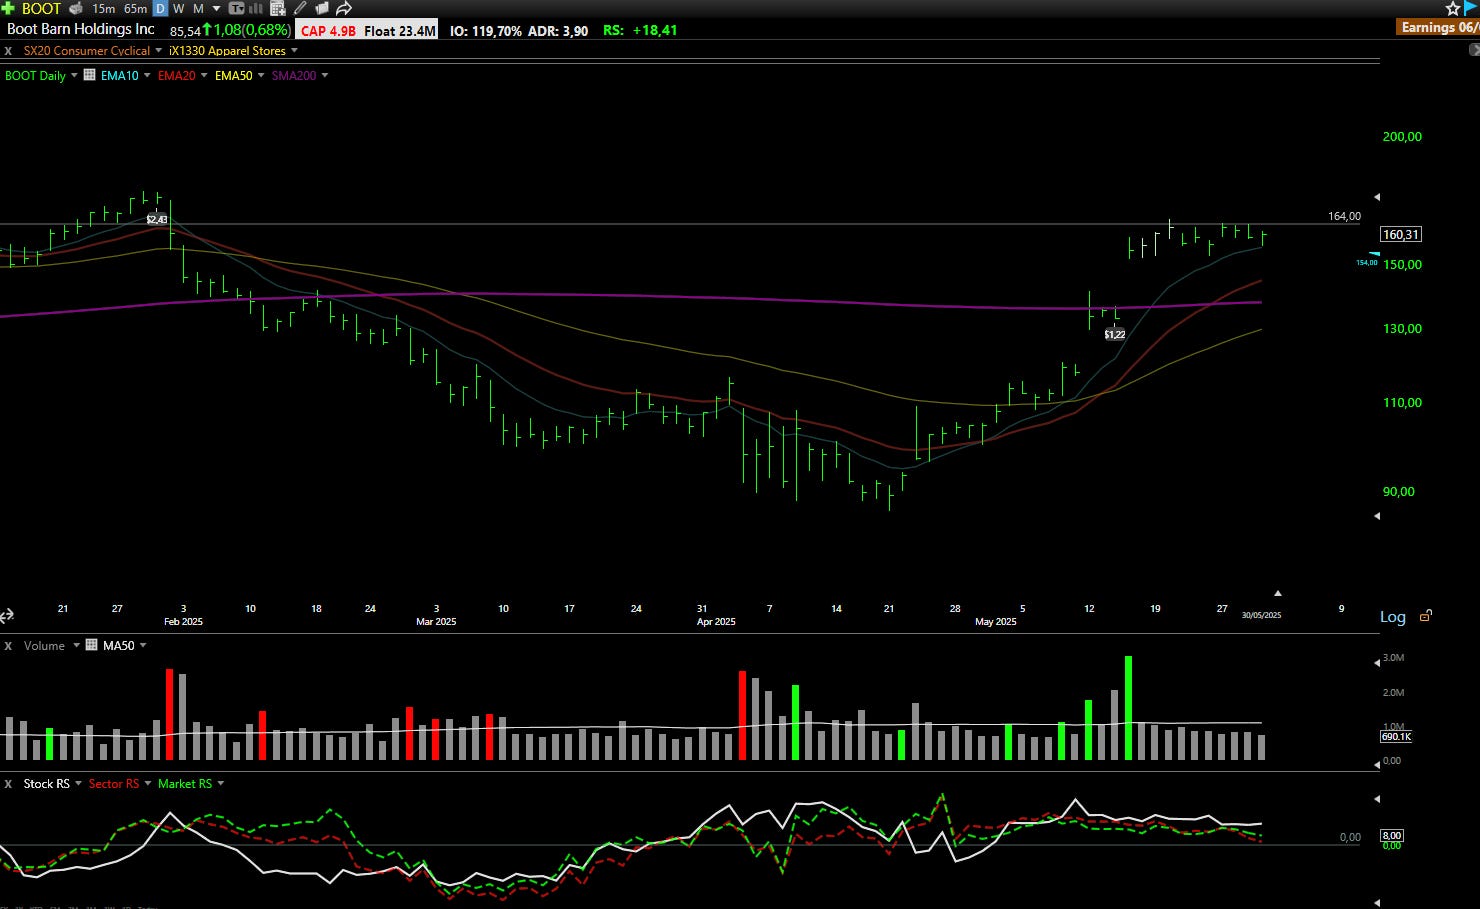Click the BOOT ticker symbol field

(41, 8)
